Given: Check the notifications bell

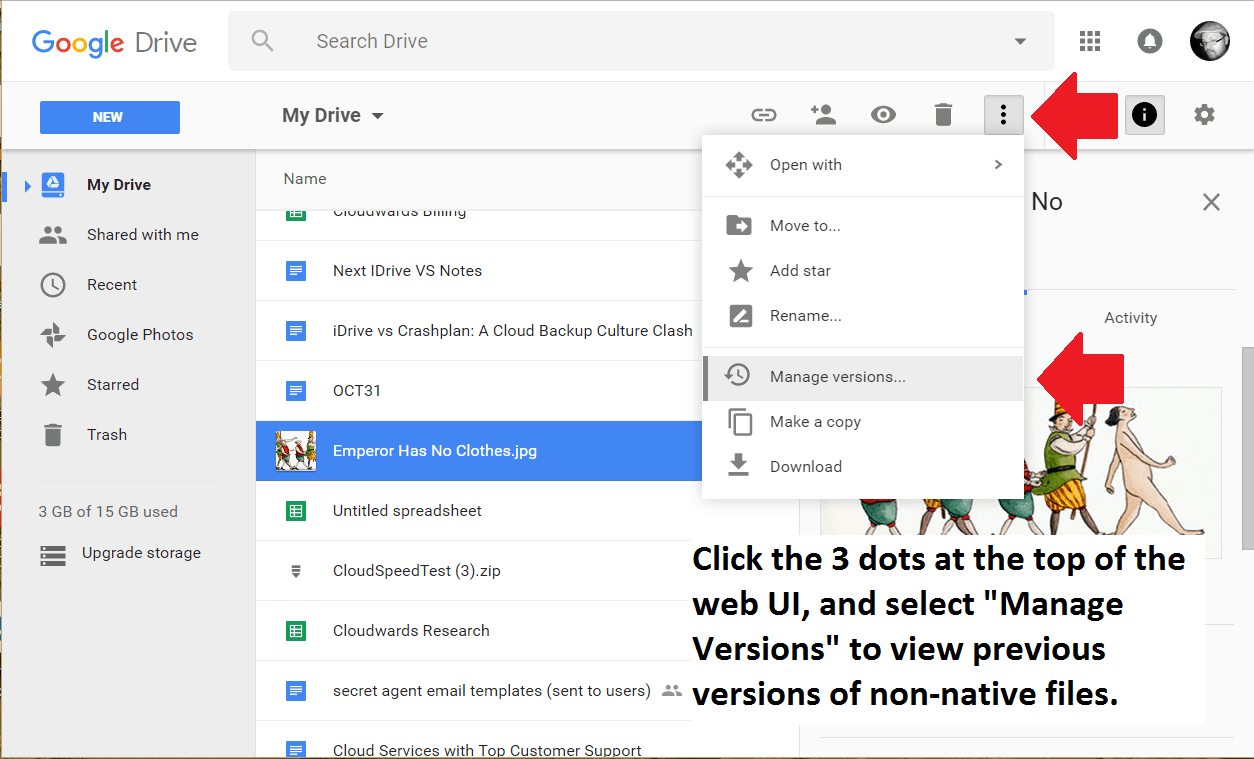Looking at the screenshot, I should coord(1150,41).
